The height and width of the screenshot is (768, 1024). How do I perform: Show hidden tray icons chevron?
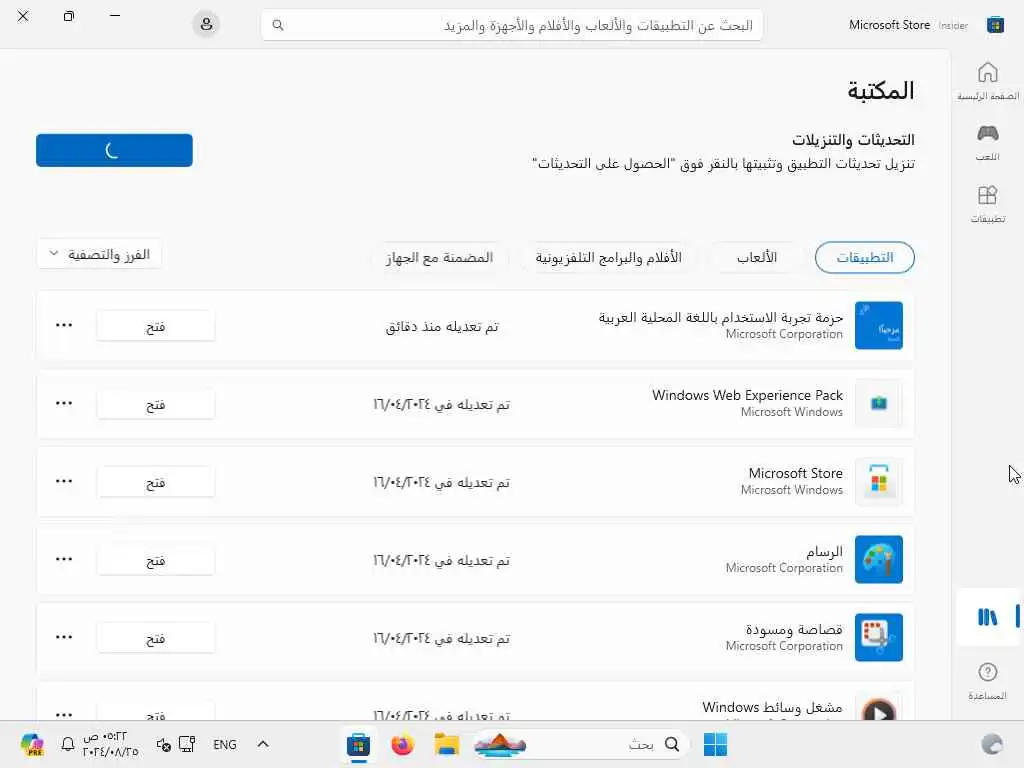coord(263,744)
